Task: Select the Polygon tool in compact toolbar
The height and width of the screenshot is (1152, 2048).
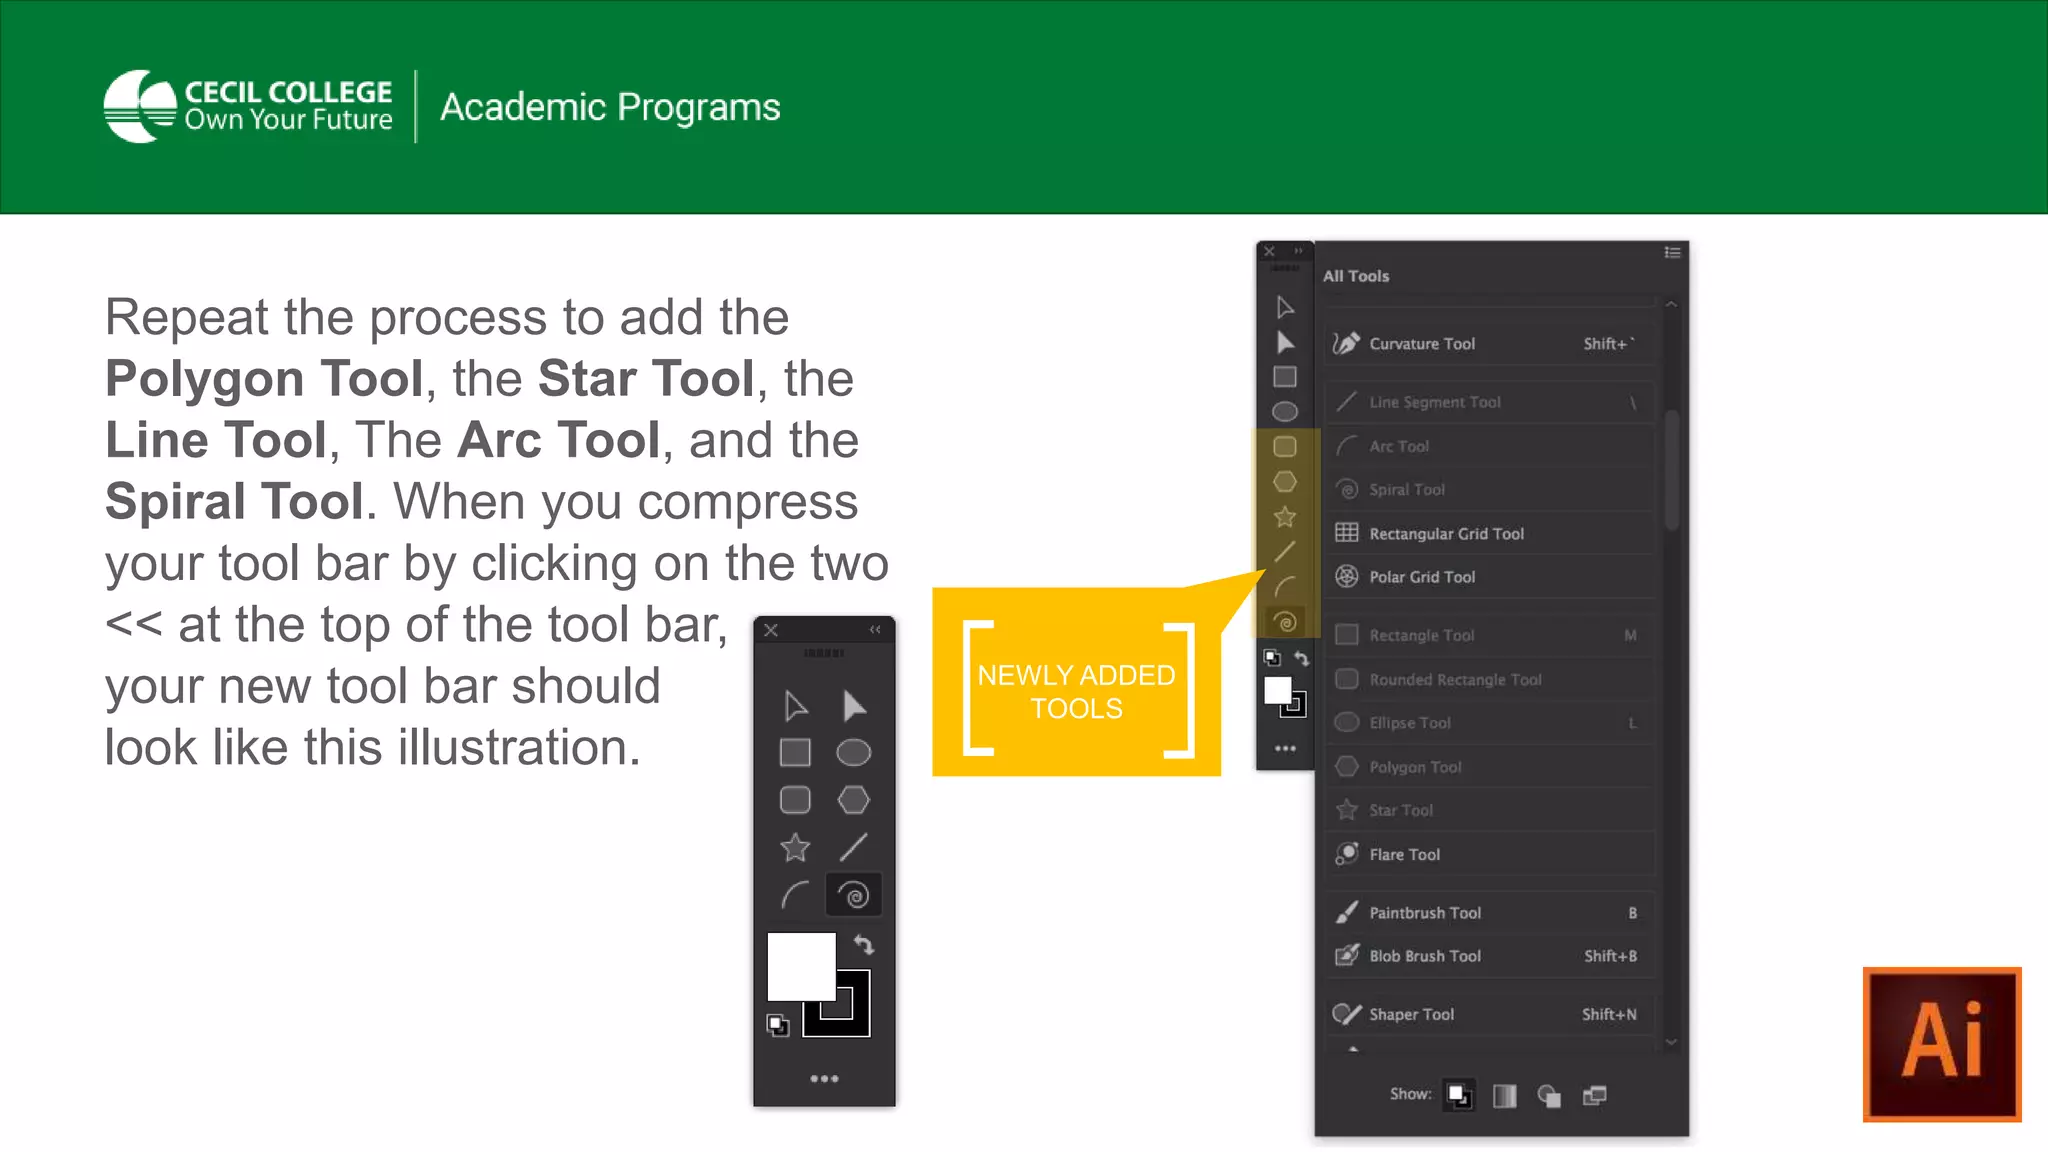Action: [x=853, y=800]
